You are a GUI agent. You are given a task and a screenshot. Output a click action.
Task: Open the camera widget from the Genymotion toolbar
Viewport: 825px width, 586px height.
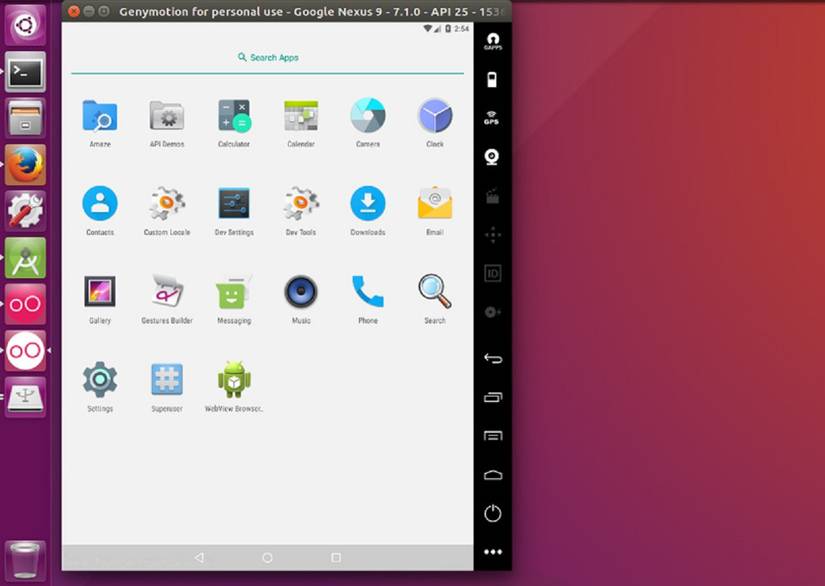(493, 155)
